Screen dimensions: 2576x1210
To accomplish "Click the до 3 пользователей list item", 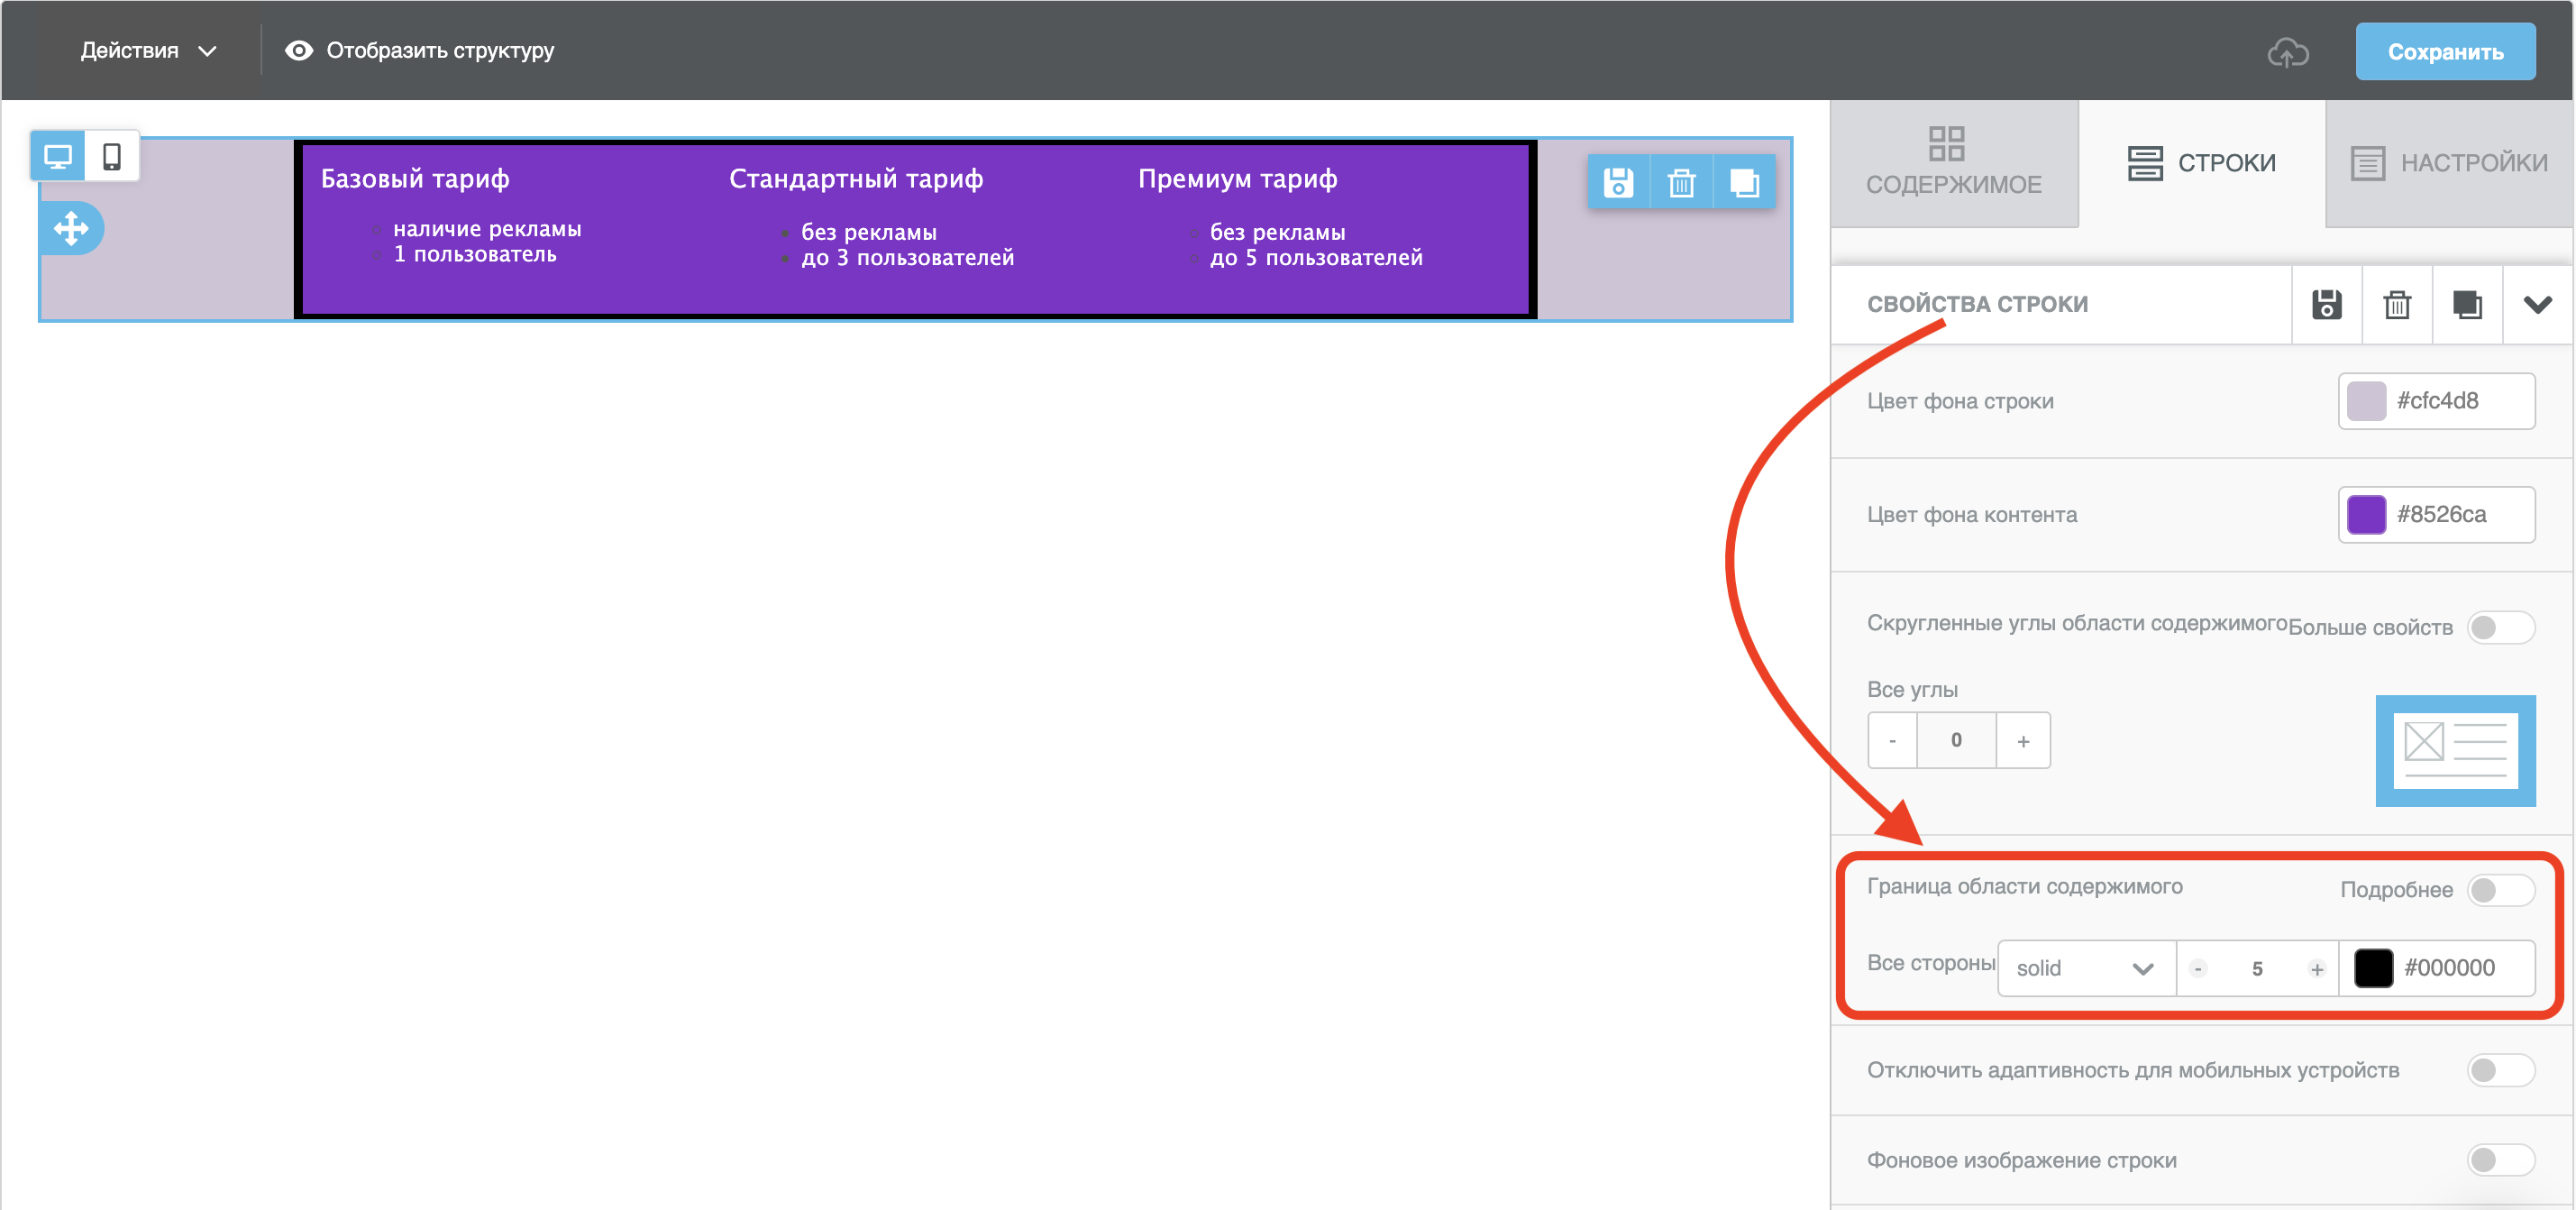I will coord(907,258).
